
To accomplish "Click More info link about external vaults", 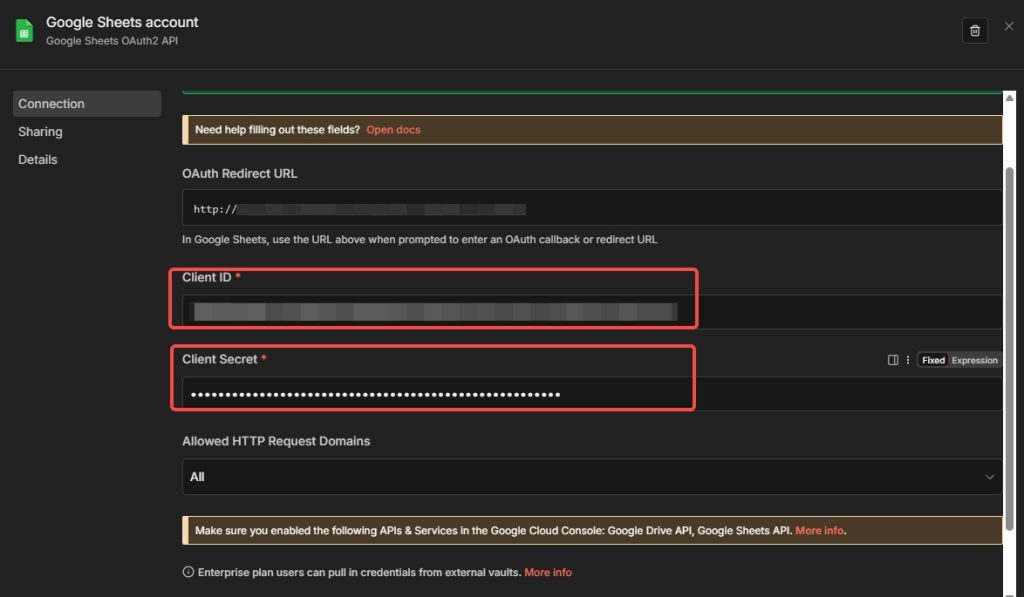I will pyautogui.click(x=548, y=572).
